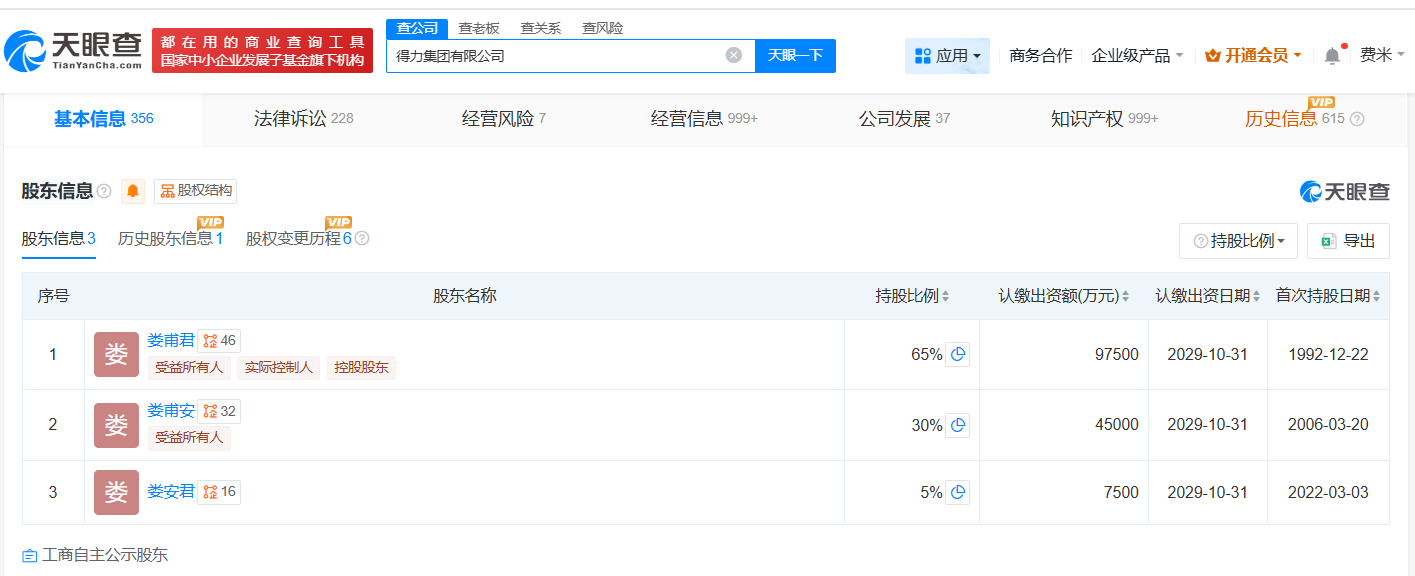Sort by 持股比例 column header
This screenshot has width=1415, height=576.
pos(912,296)
